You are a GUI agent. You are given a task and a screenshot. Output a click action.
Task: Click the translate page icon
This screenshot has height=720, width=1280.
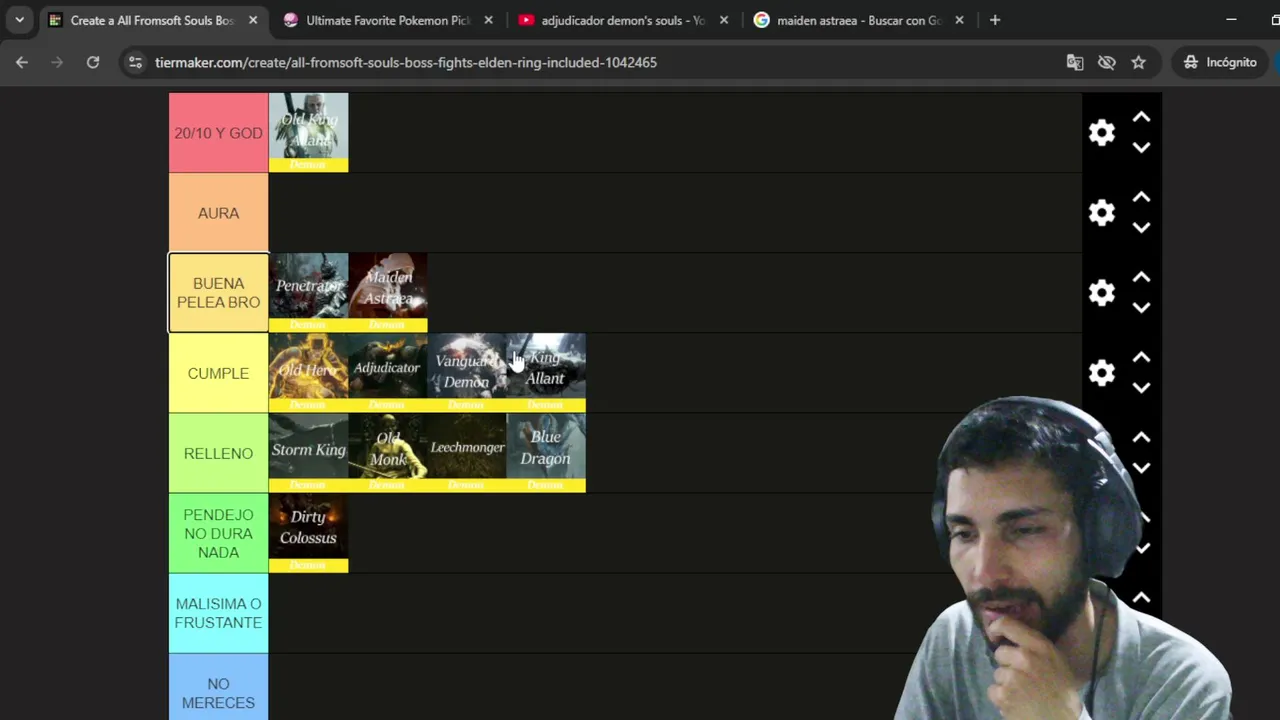coord(1075,62)
